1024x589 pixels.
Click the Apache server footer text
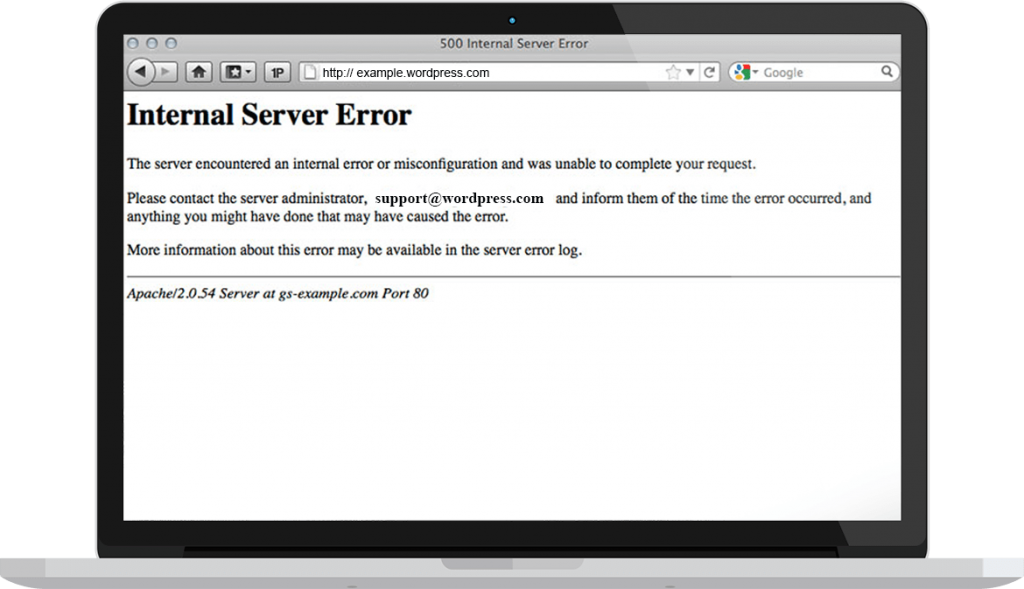tap(277, 294)
